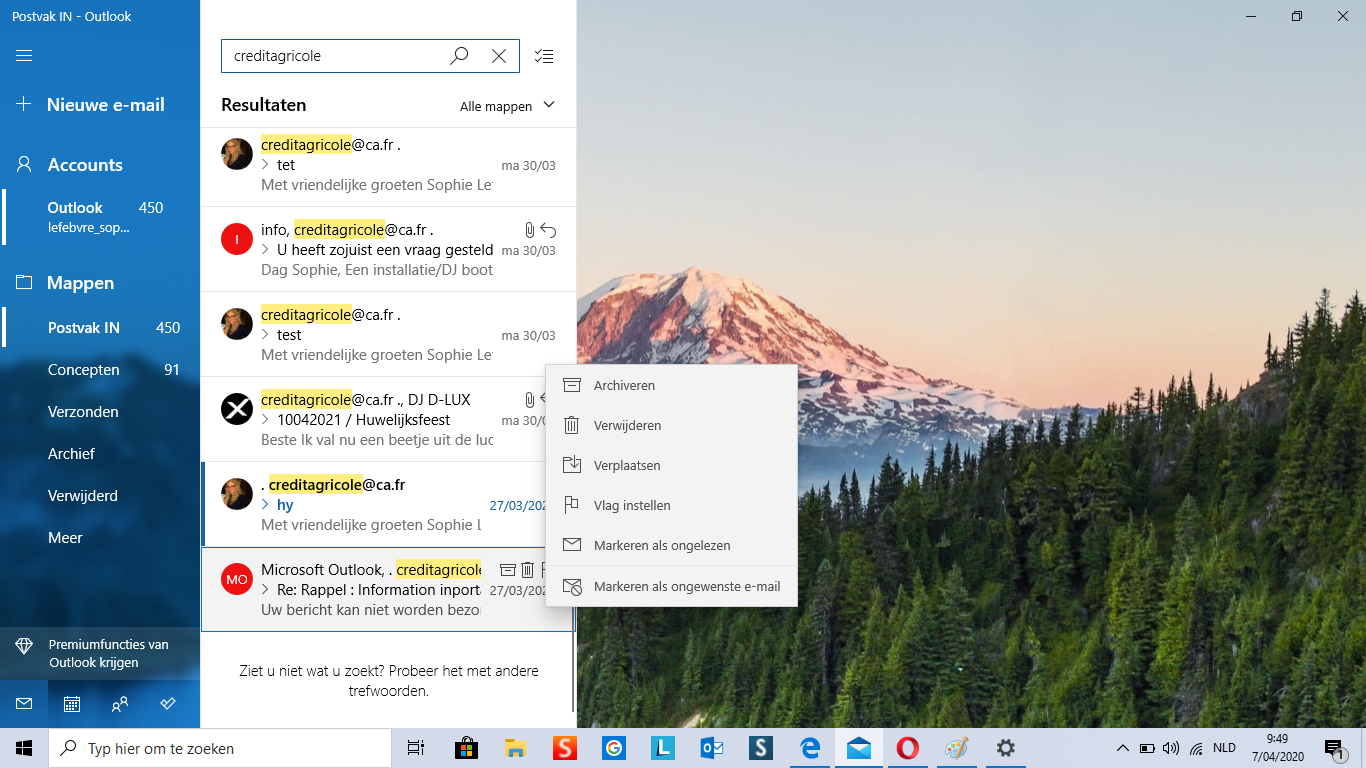The image size is (1366, 768).
Task: Expand the U heeft zojuist conversation chevron
Action: coord(265,250)
